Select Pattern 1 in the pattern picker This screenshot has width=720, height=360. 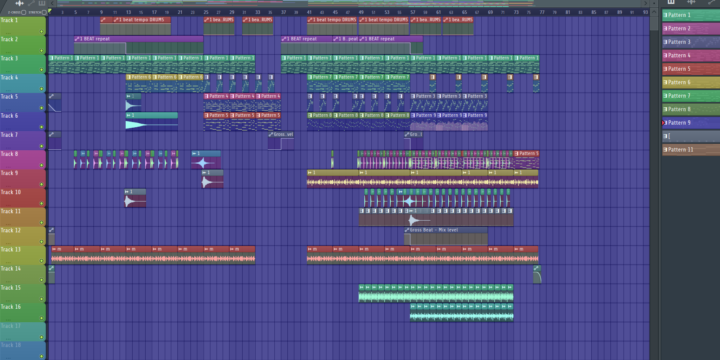(691, 15)
